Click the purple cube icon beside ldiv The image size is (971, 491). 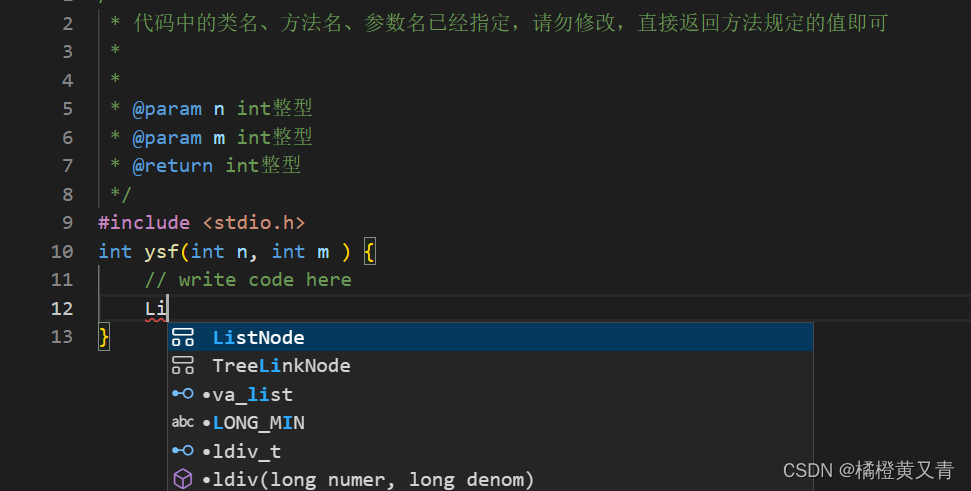(183, 479)
